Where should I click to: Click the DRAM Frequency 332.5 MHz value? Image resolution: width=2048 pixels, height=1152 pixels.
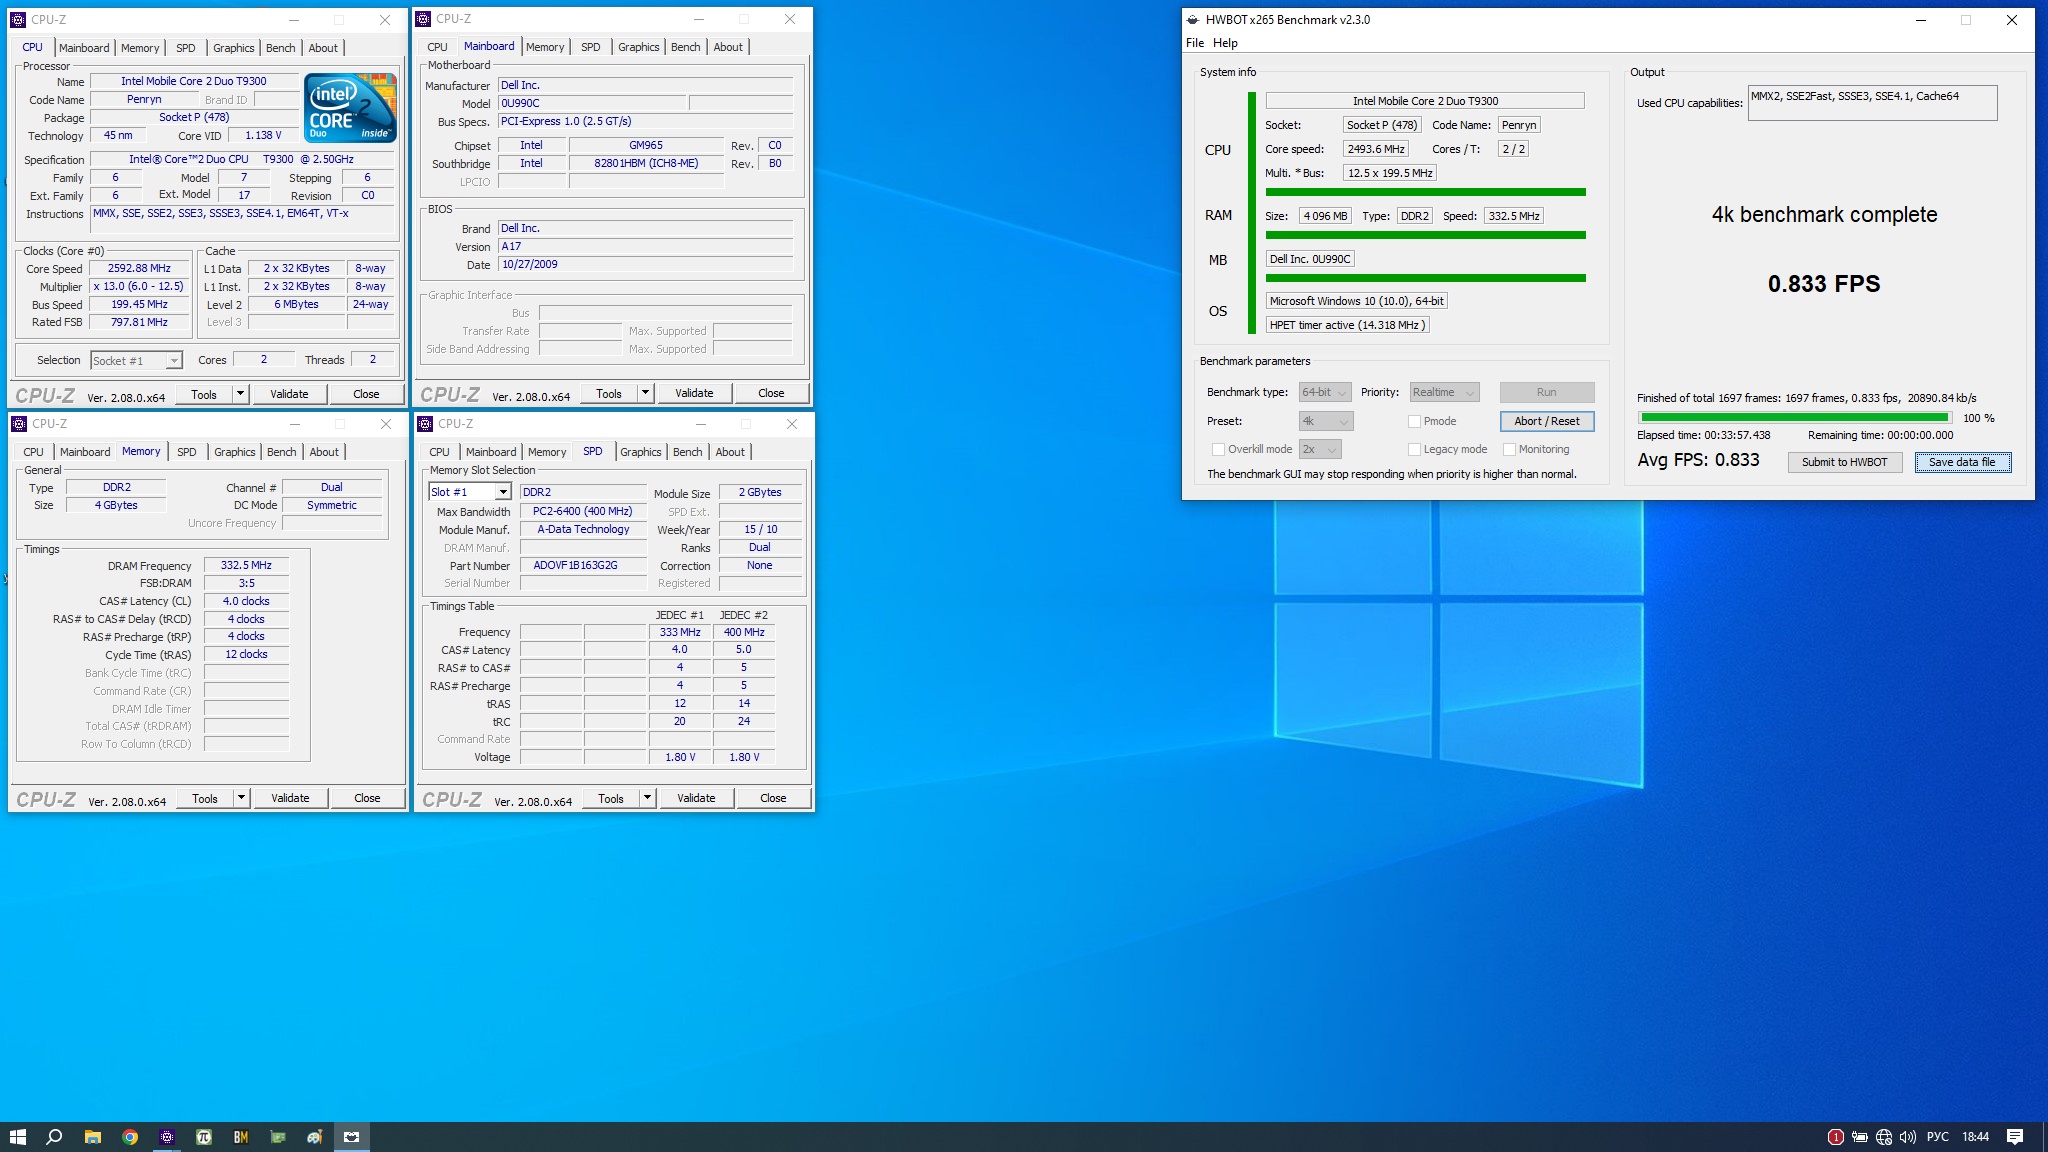pos(246,565)
